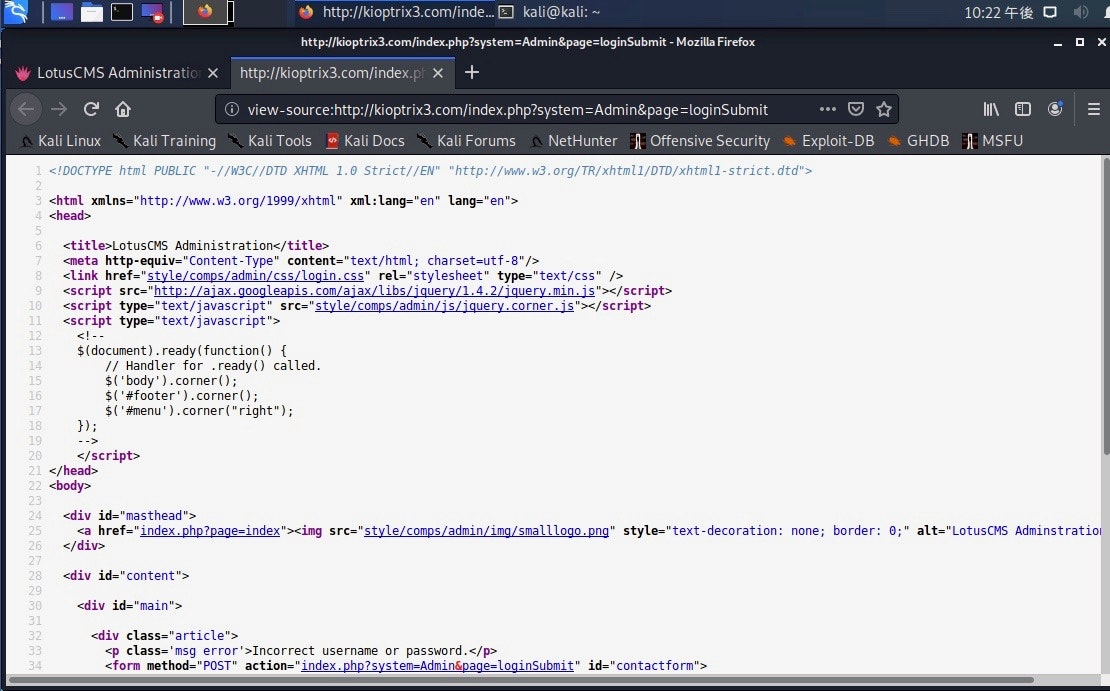This screenshot has width=1110, height=691.
Task: Click the clock showing 10:22
Action: (x=998, y=12)
